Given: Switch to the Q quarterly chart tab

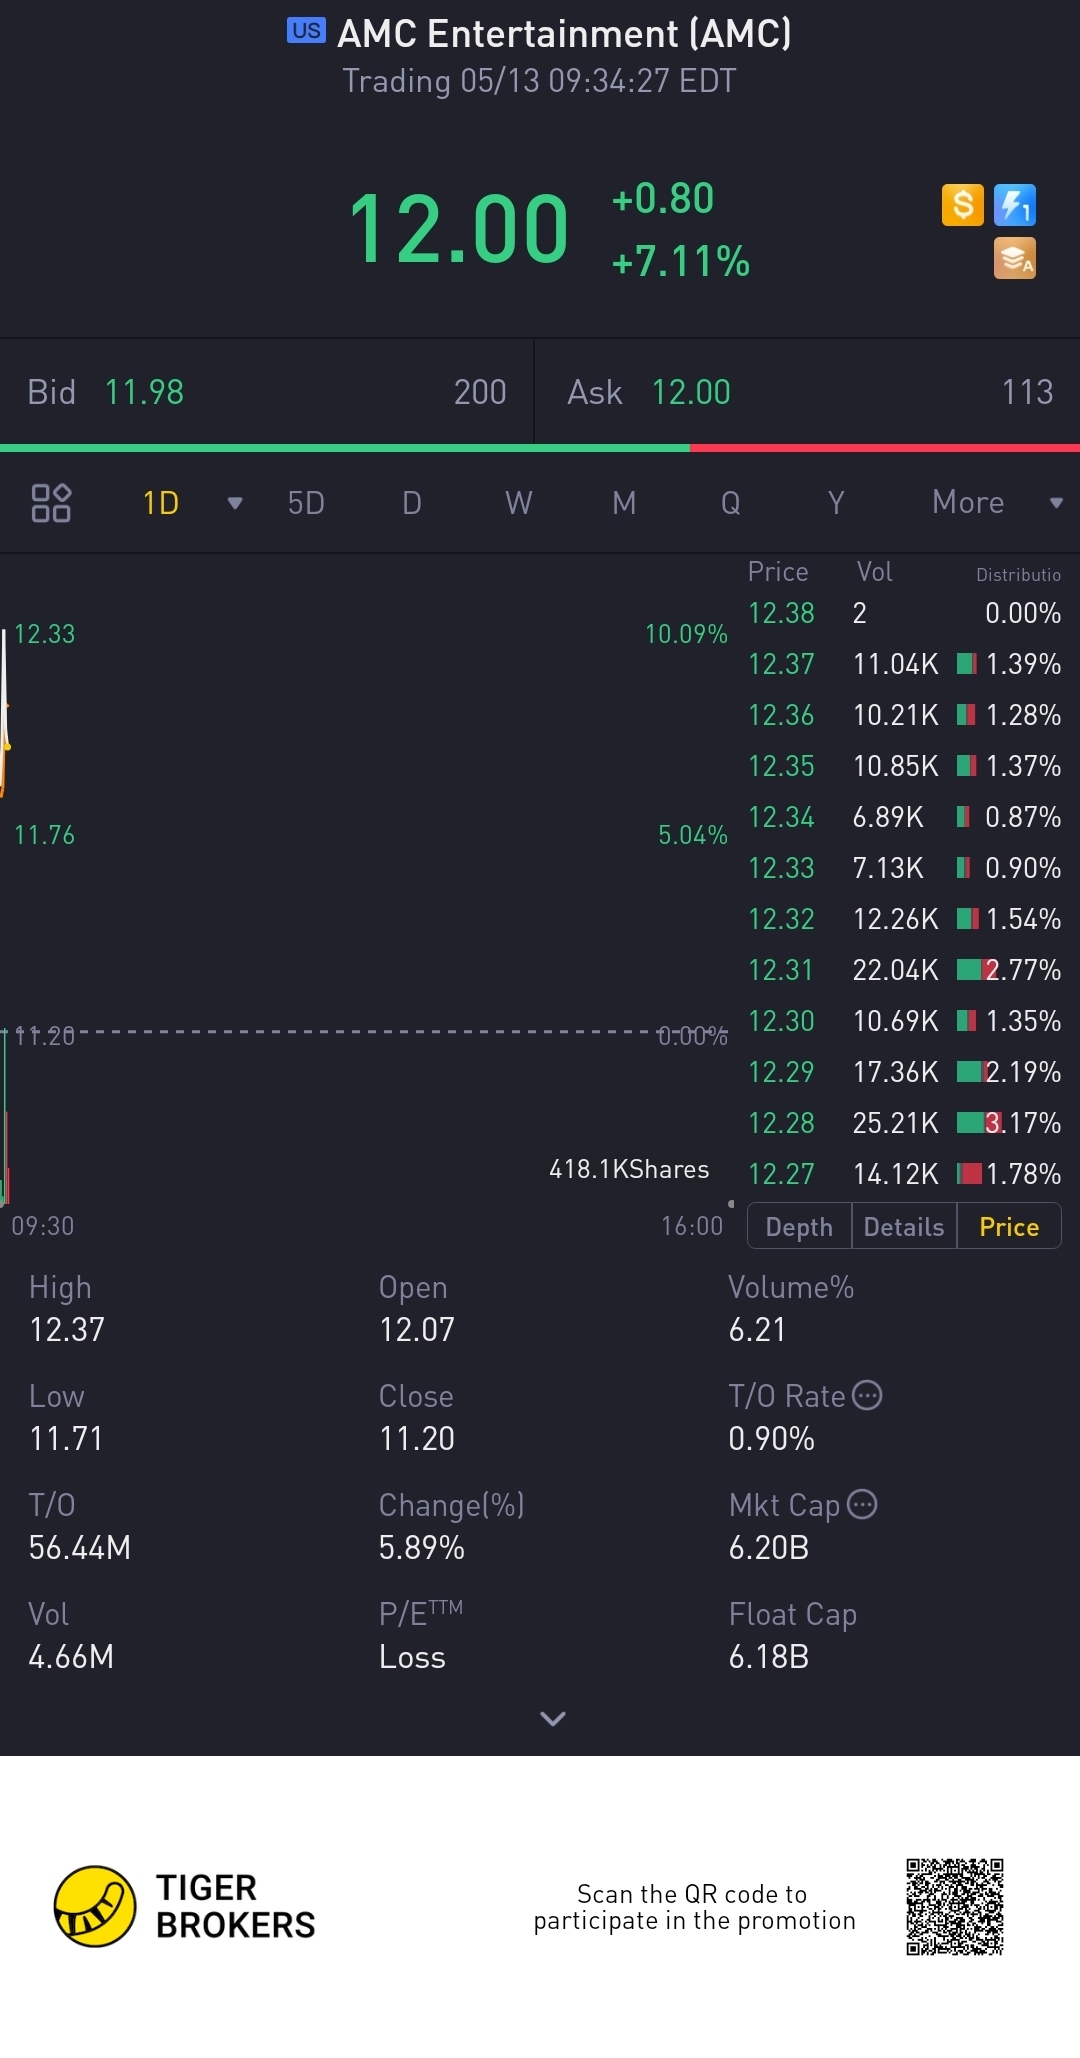Looking at the screenshot, I should click(731, 503).
